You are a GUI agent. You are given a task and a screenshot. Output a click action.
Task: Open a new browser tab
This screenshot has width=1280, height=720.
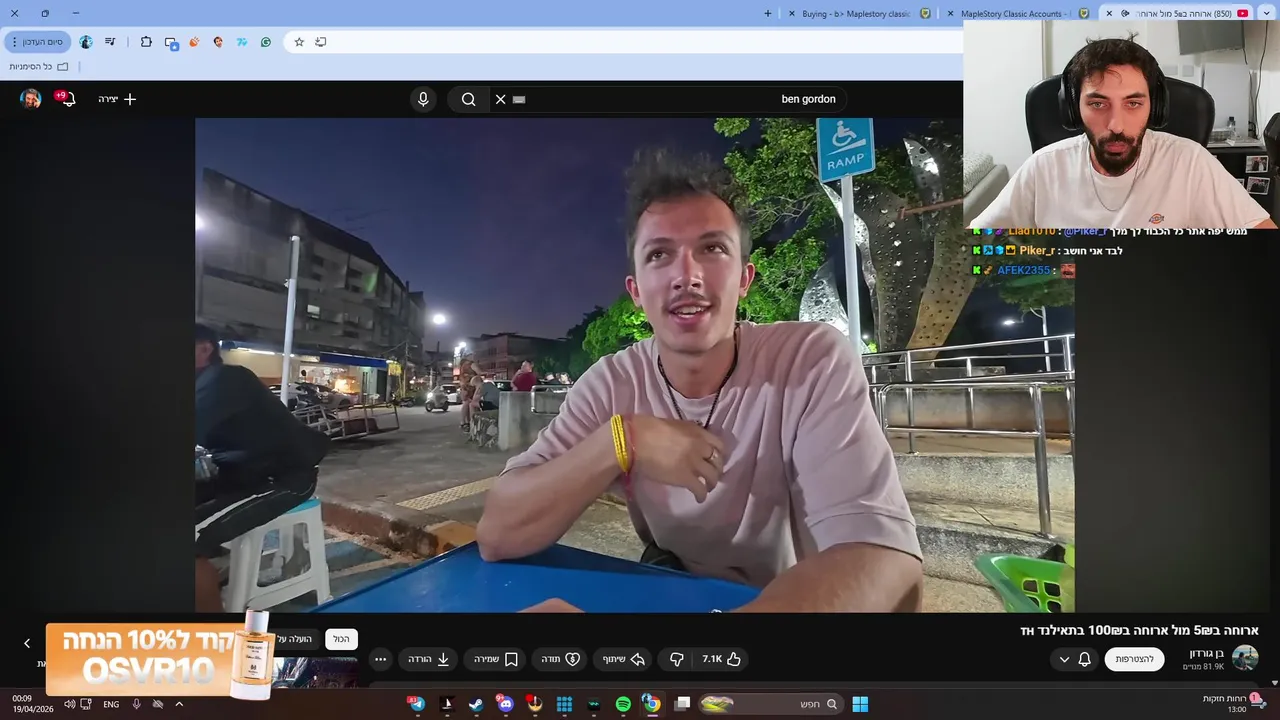click(x=768, y=14)
